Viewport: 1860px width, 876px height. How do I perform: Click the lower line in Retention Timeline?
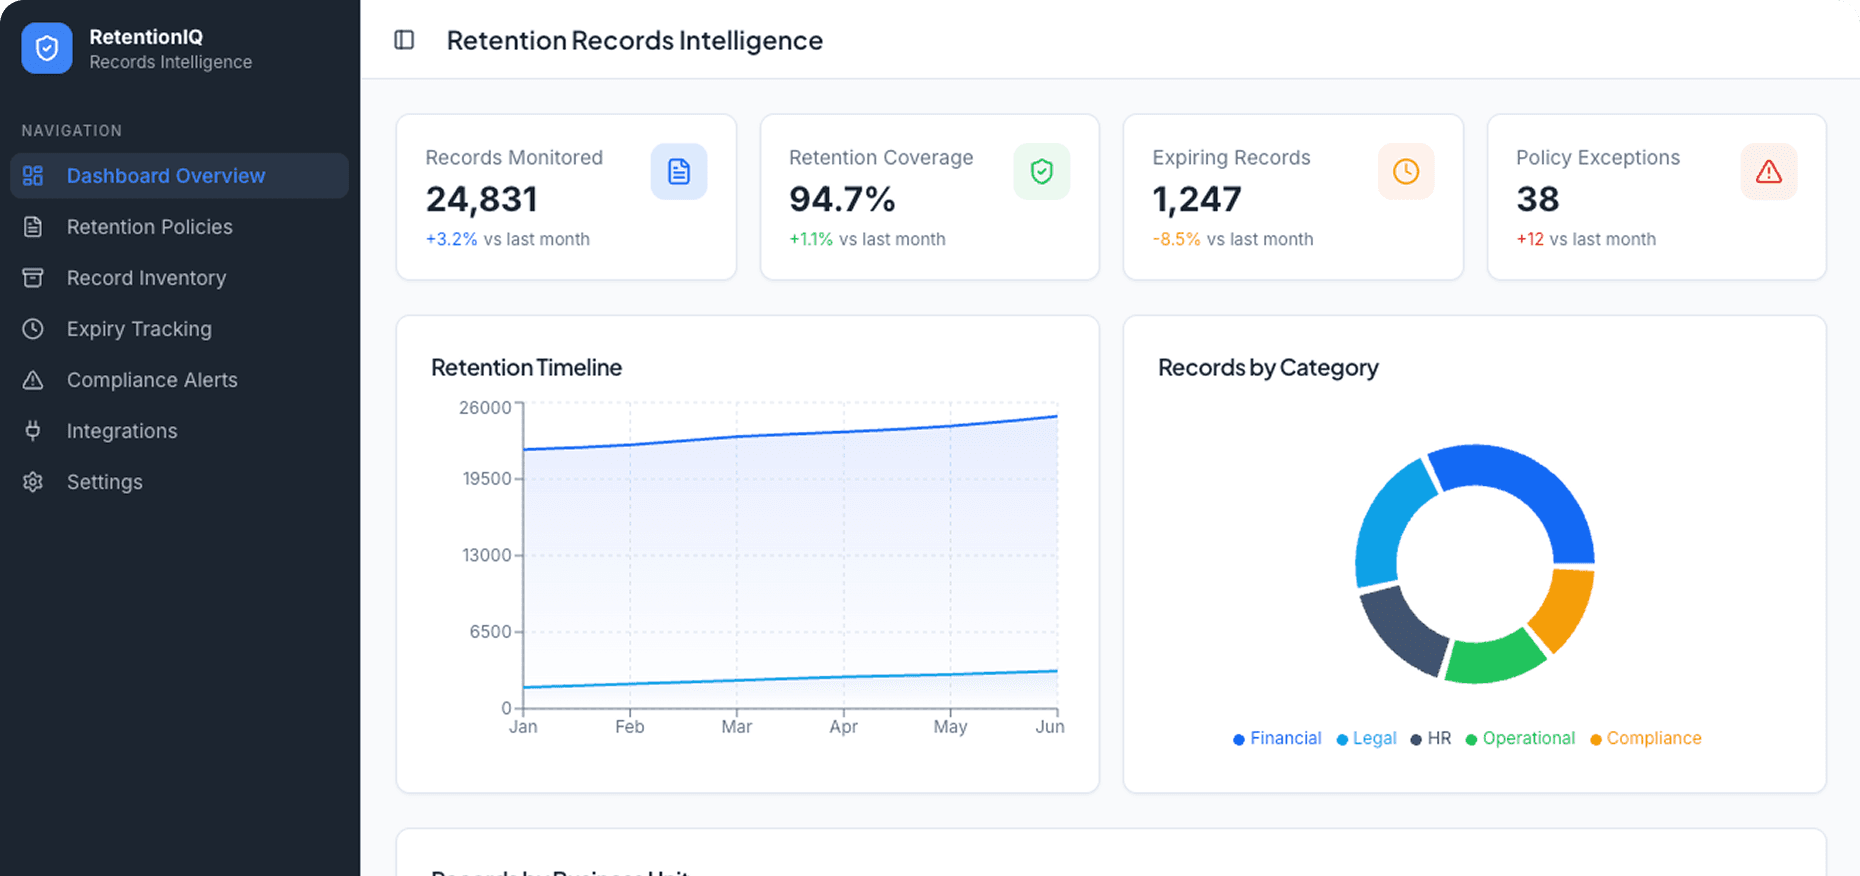click(790, 678)
